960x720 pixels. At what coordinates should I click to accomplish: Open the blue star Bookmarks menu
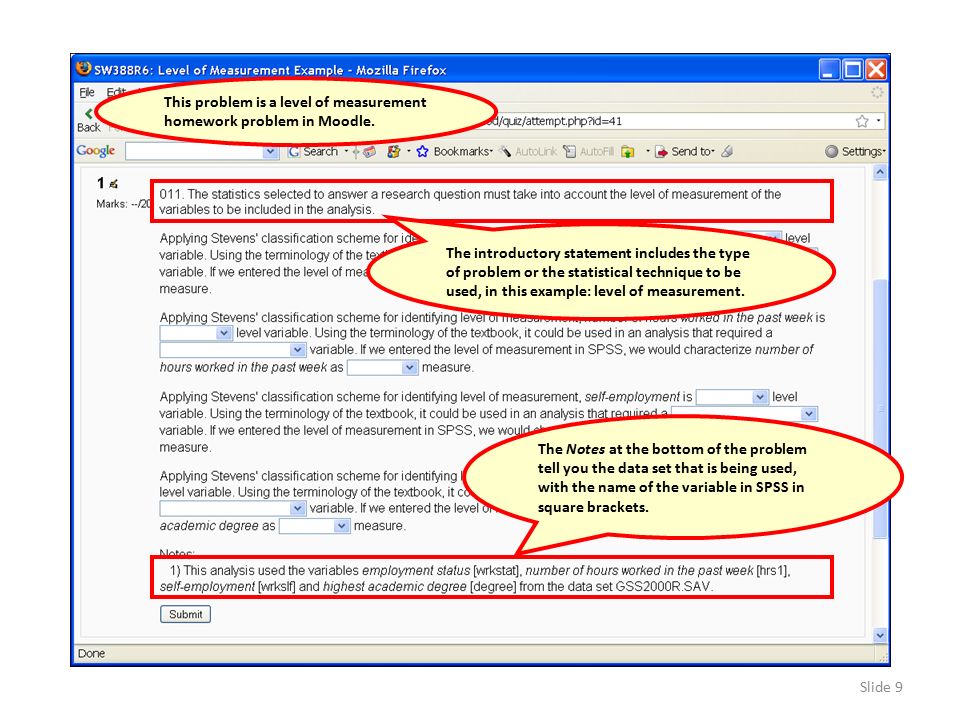coord(454,151)
